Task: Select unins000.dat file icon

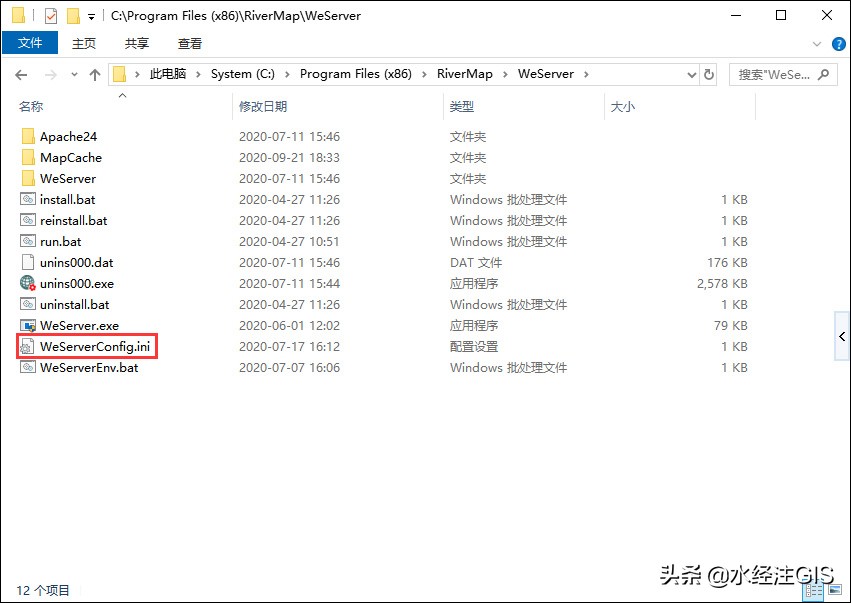Action: (28, 263)
